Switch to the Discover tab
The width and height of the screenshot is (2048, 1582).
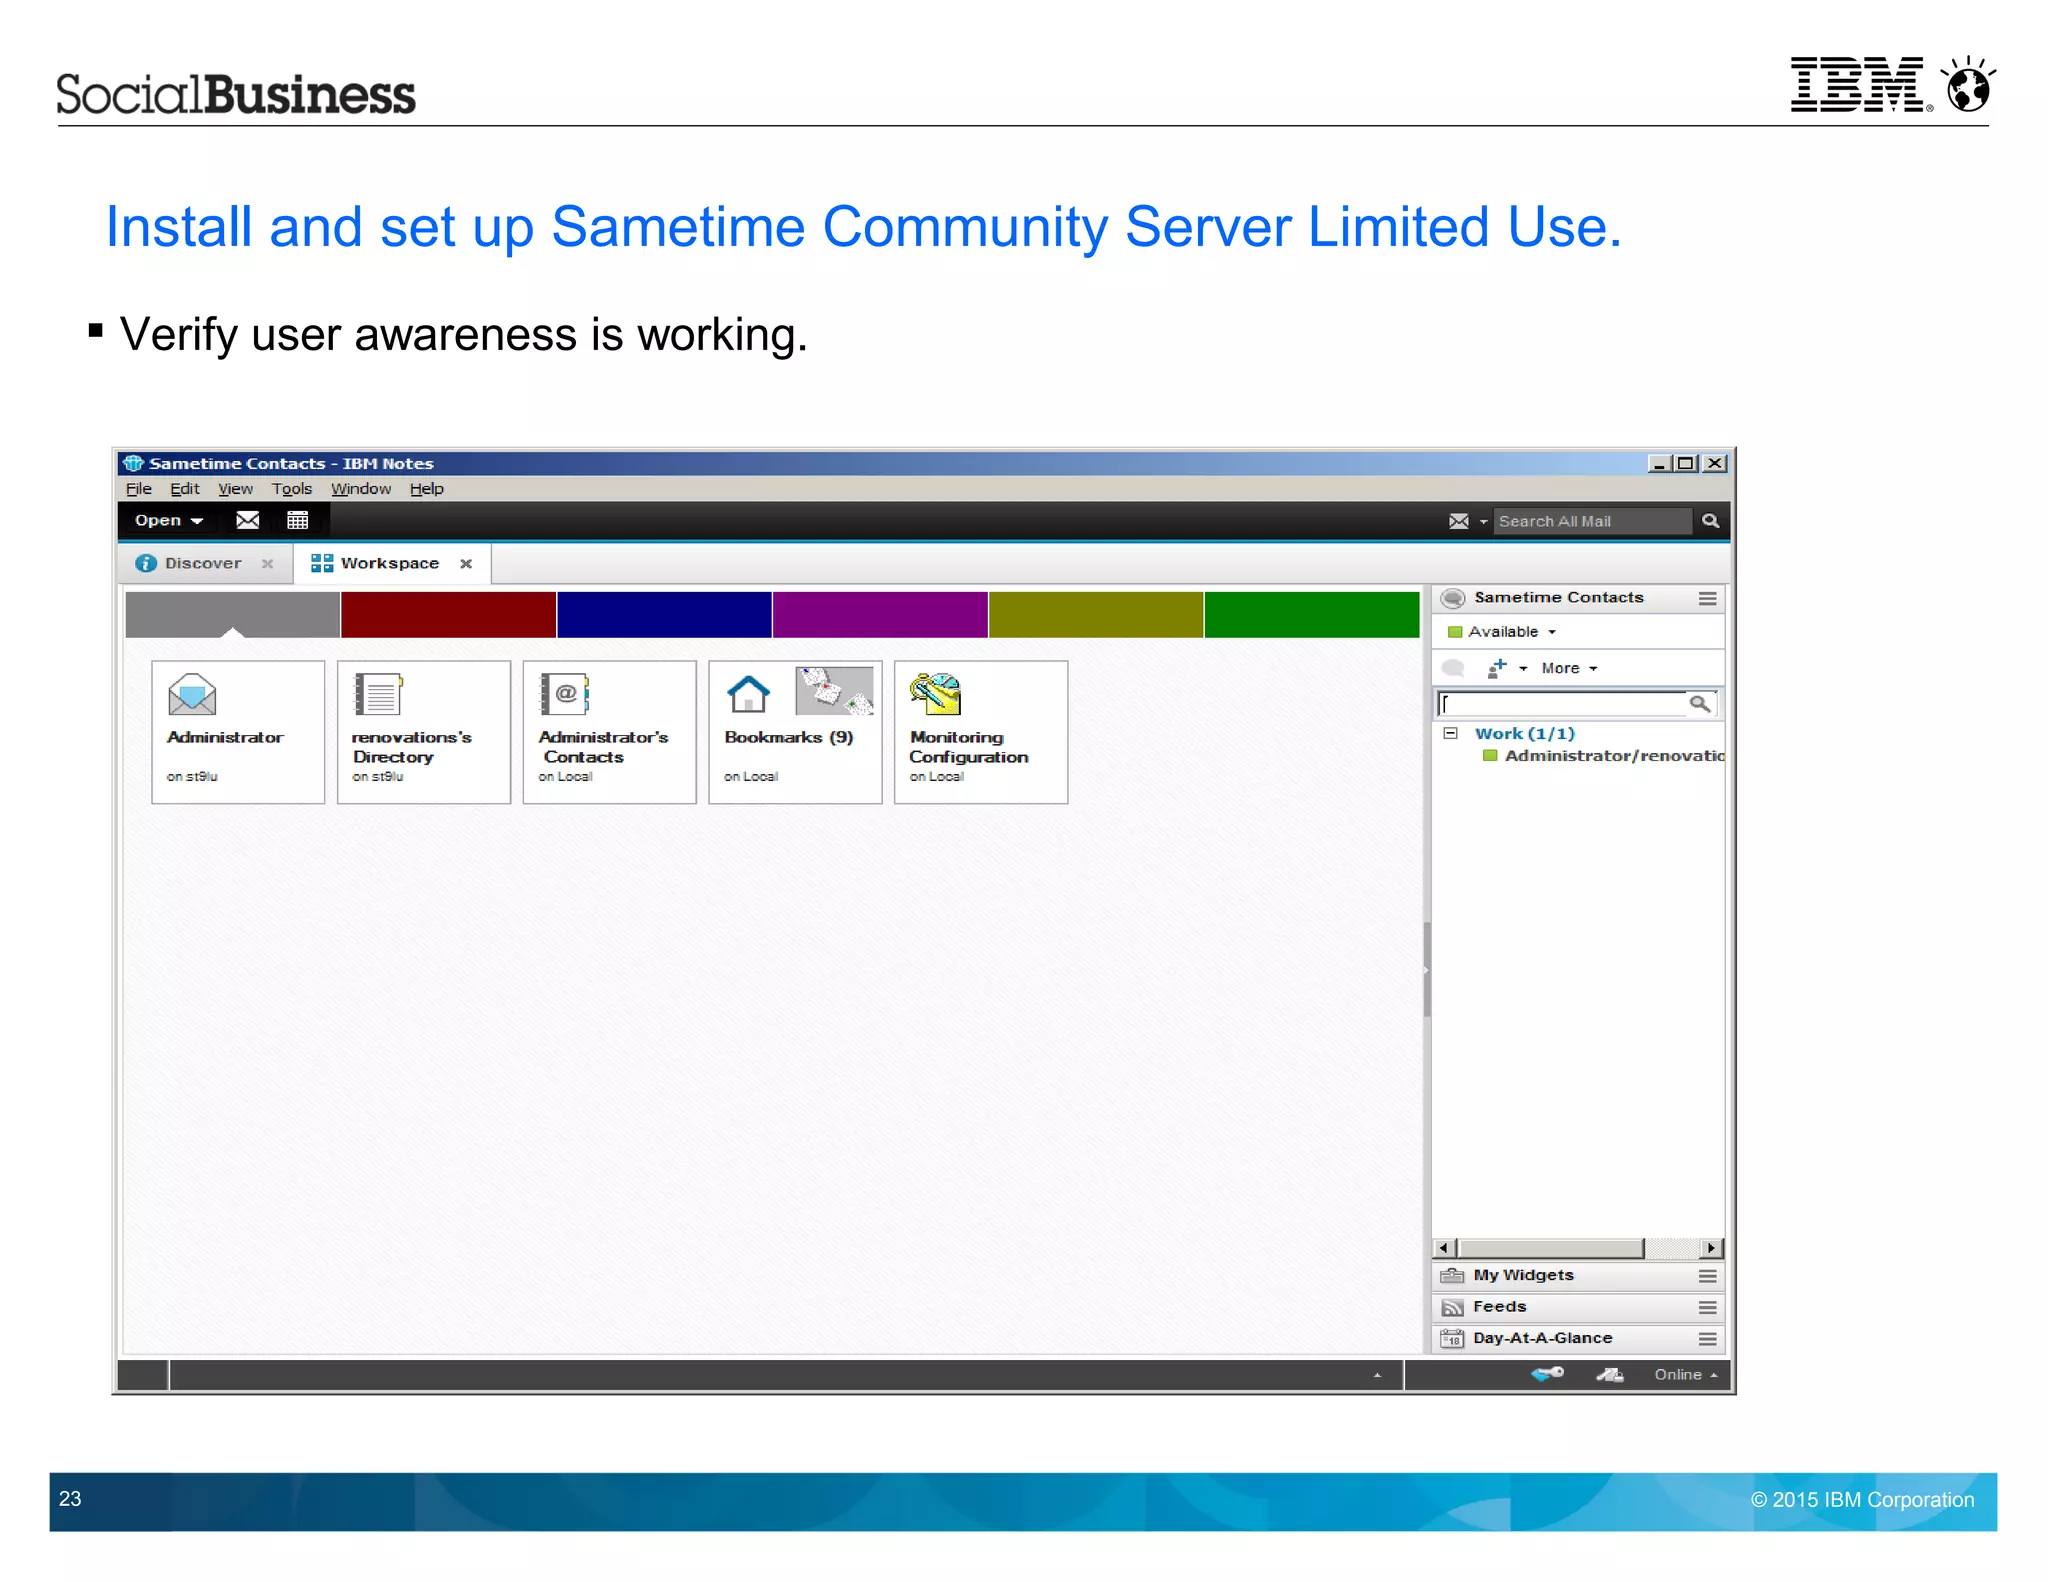pos(204,563)
